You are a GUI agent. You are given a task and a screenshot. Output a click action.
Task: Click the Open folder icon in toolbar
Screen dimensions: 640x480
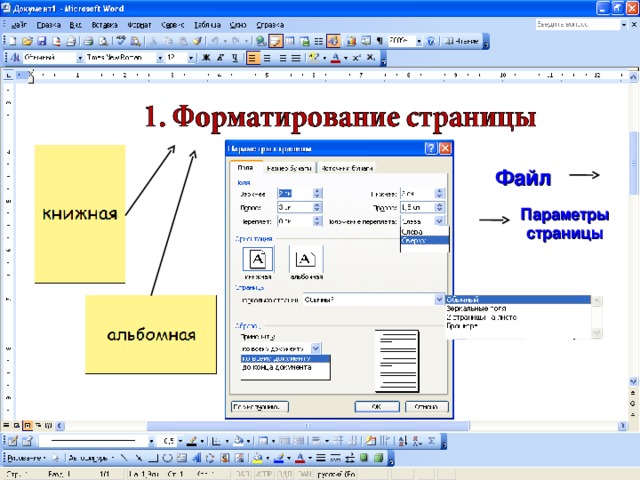(28, 41)
